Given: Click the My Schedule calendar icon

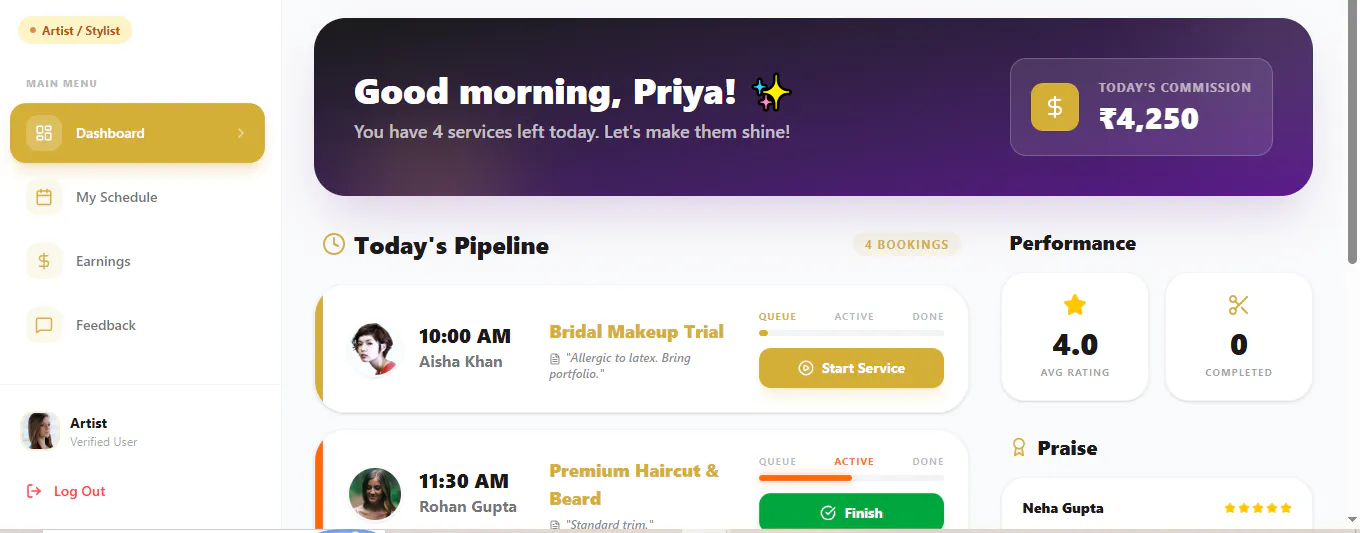Looking at the screenshot, I should pyautogui.click(x=44, y=197).
